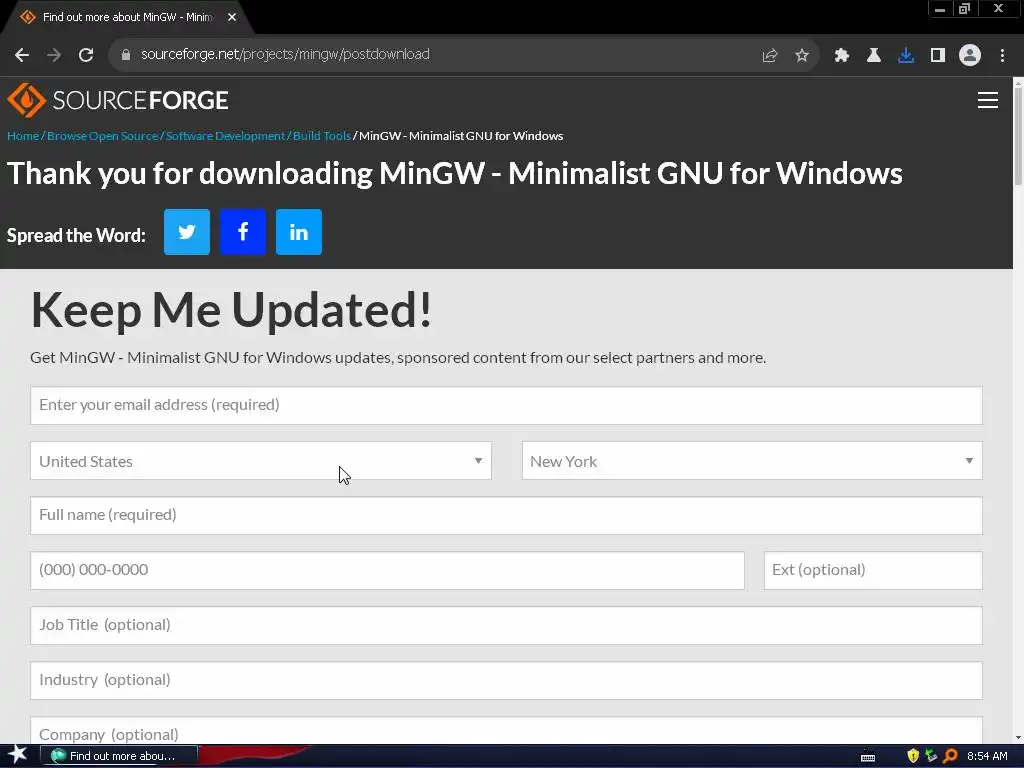Image resolution: width=1024 pixels, height=768 pixels.
Task: Click the magnifier tray icon
Action: click(950, 756)
